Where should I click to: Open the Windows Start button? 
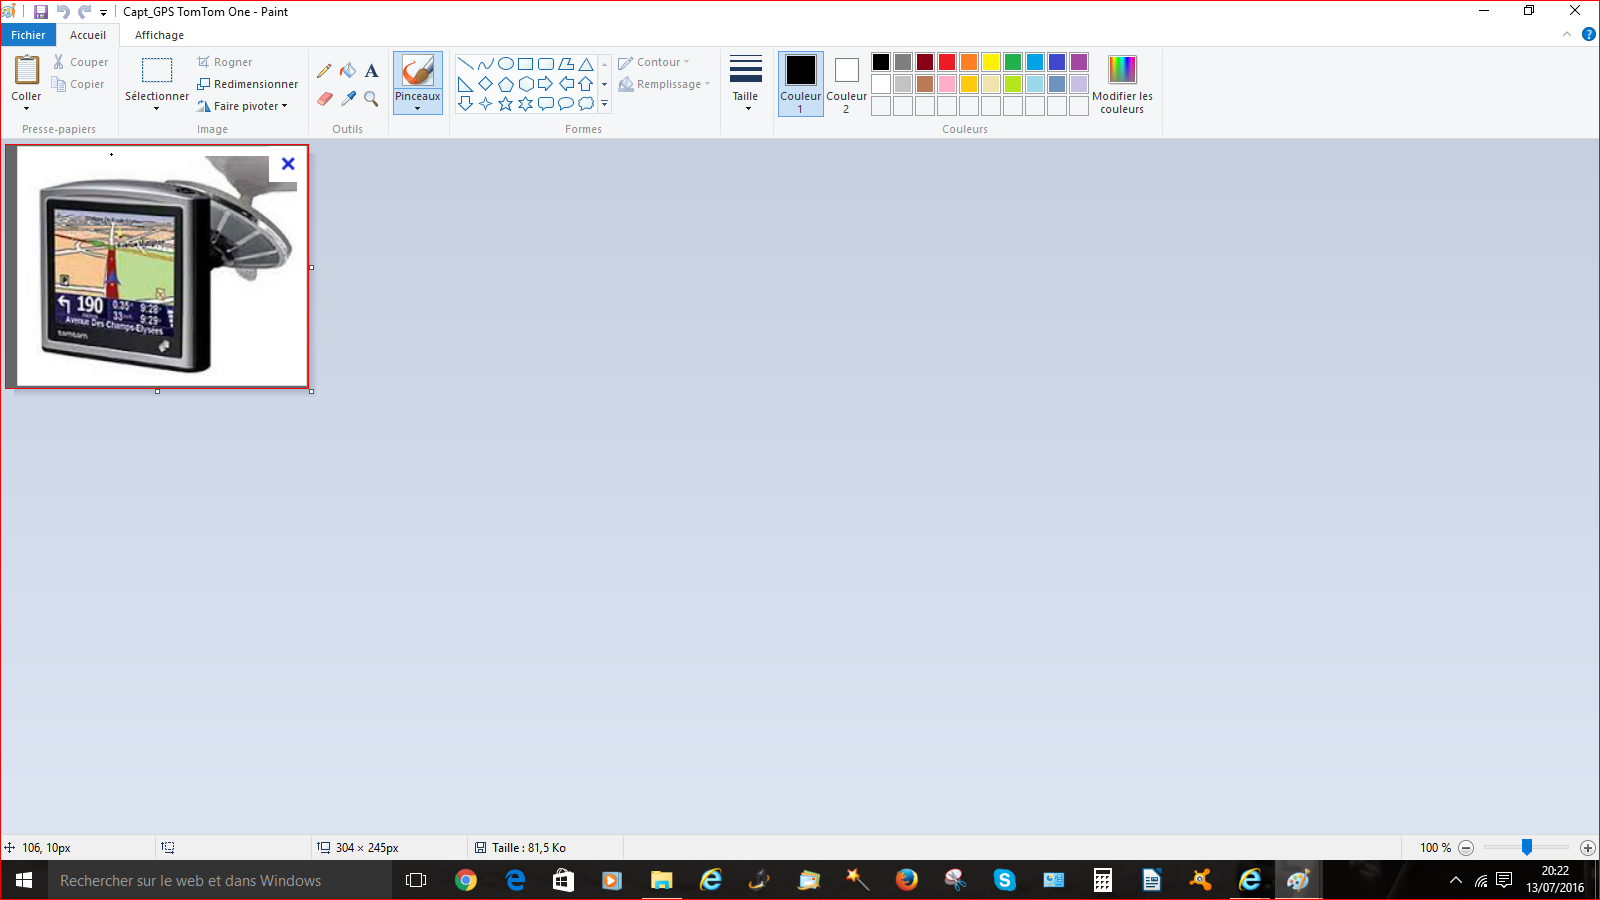click(x=24, y=880)
